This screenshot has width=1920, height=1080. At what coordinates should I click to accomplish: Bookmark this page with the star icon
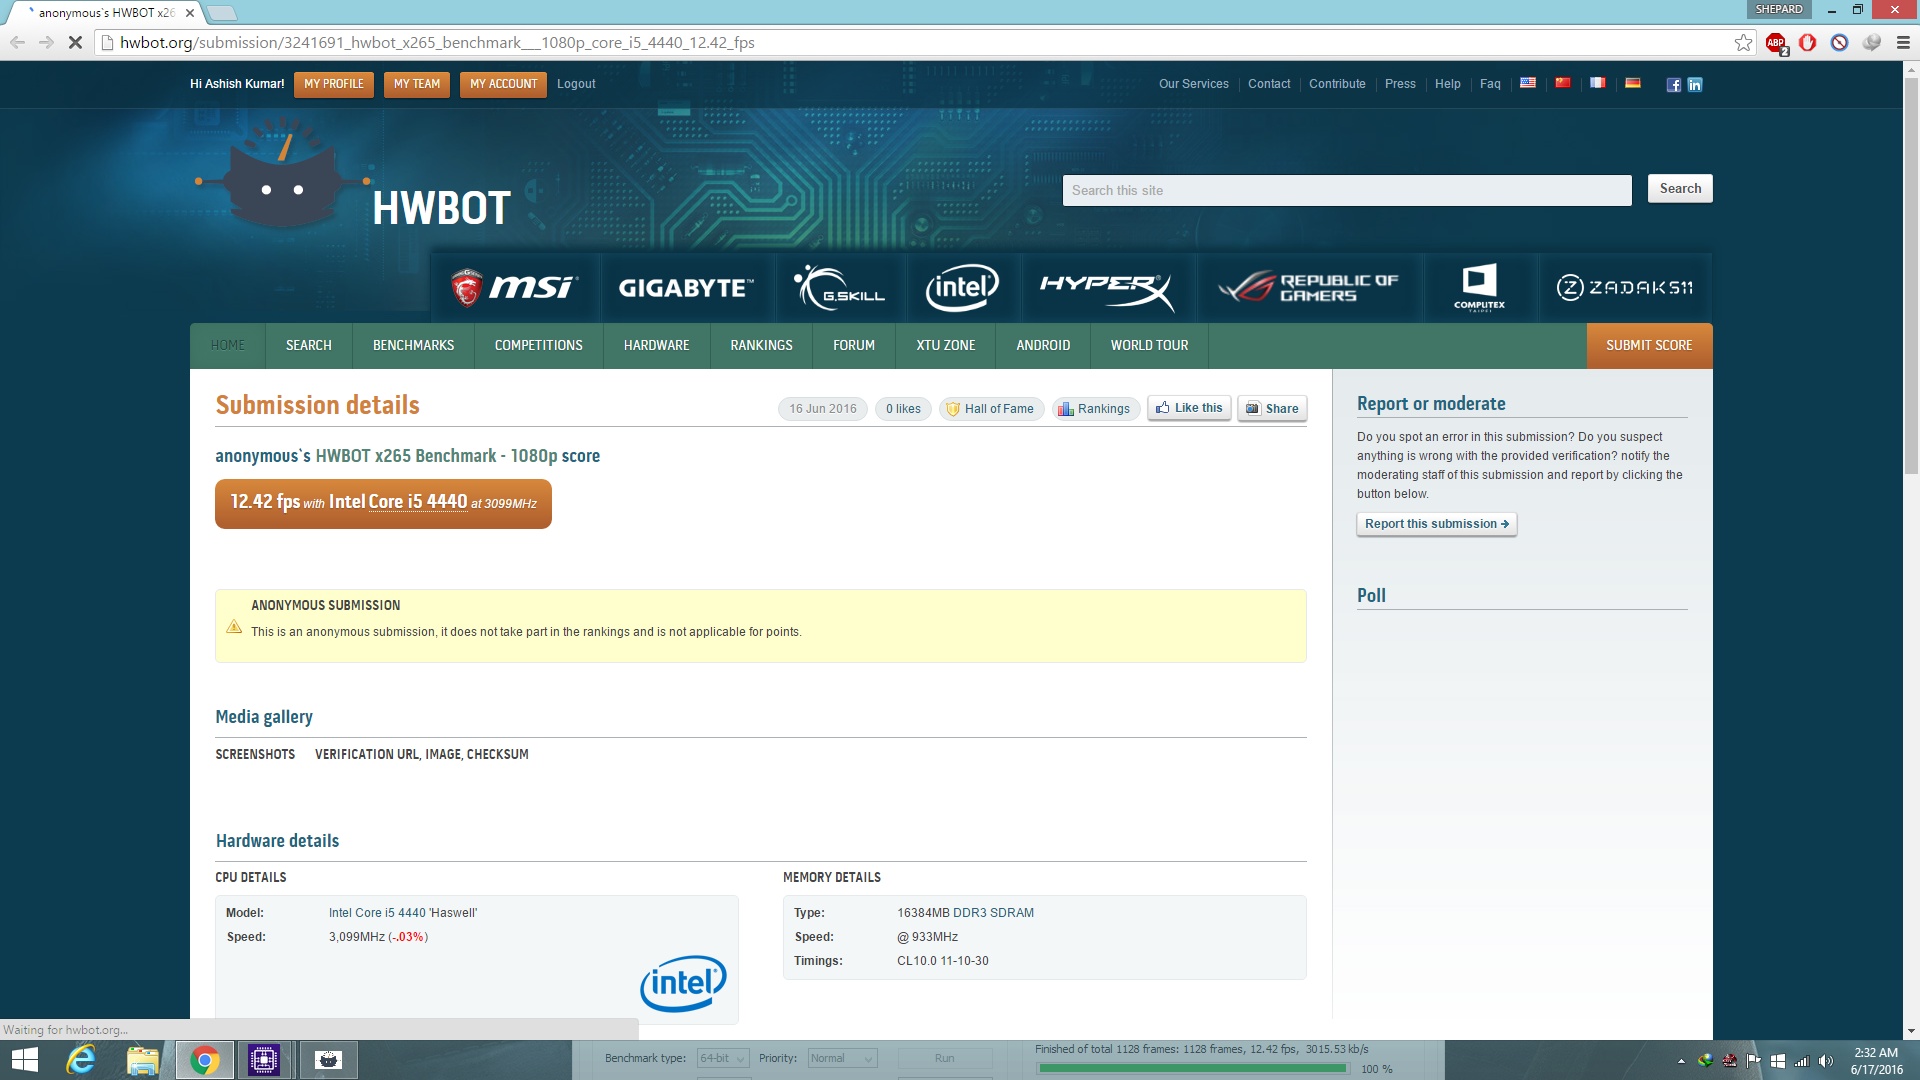pyautogui.click(x=1743, y=42)
